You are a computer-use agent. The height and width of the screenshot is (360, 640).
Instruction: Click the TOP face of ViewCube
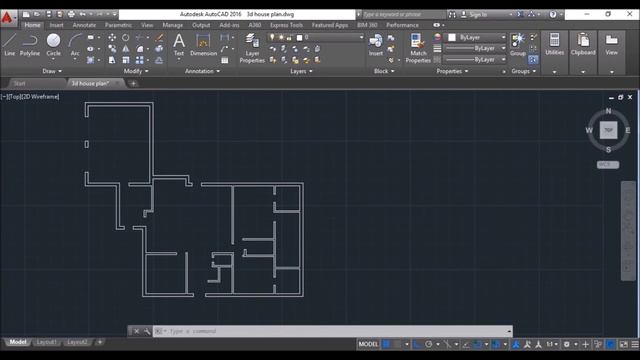[x=608, y=130]
